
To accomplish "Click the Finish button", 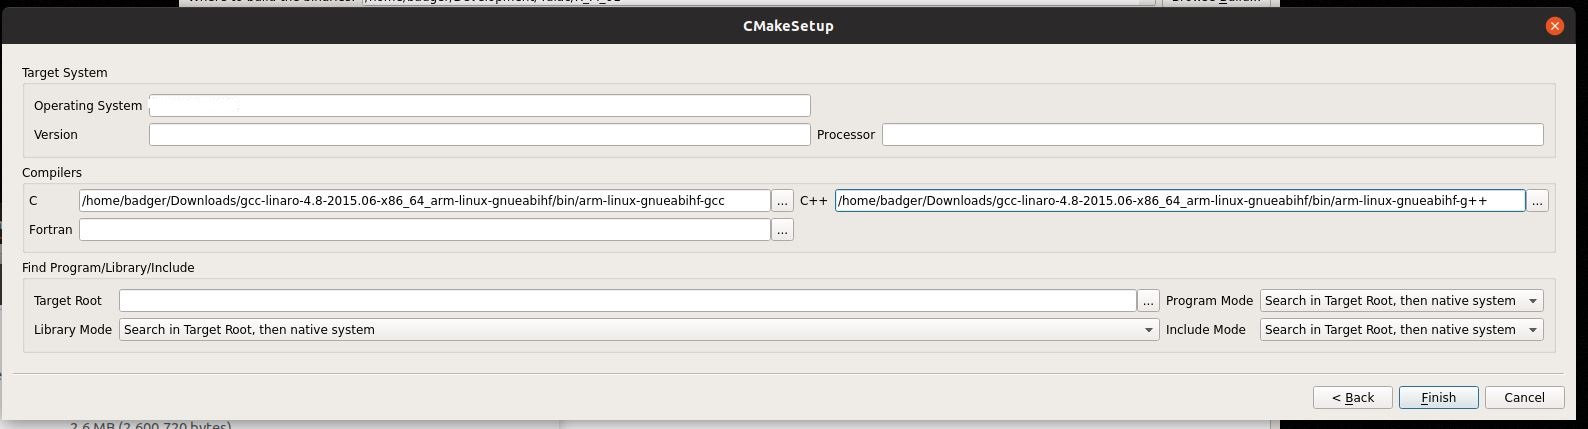I will (x=1438, y=397).
